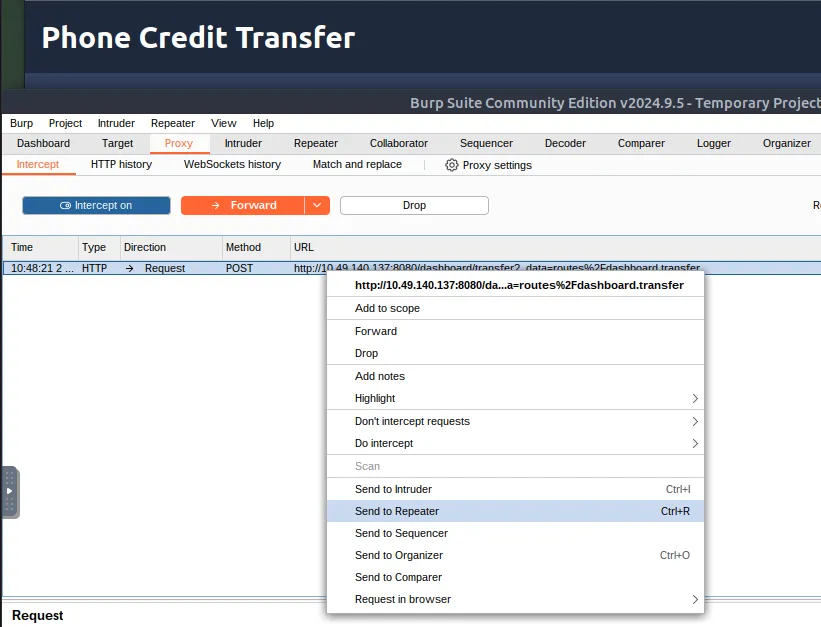This screenshot has height=627, width=821.
Task: Open the Decoder tool tab
Action: [x=565, y=143]
